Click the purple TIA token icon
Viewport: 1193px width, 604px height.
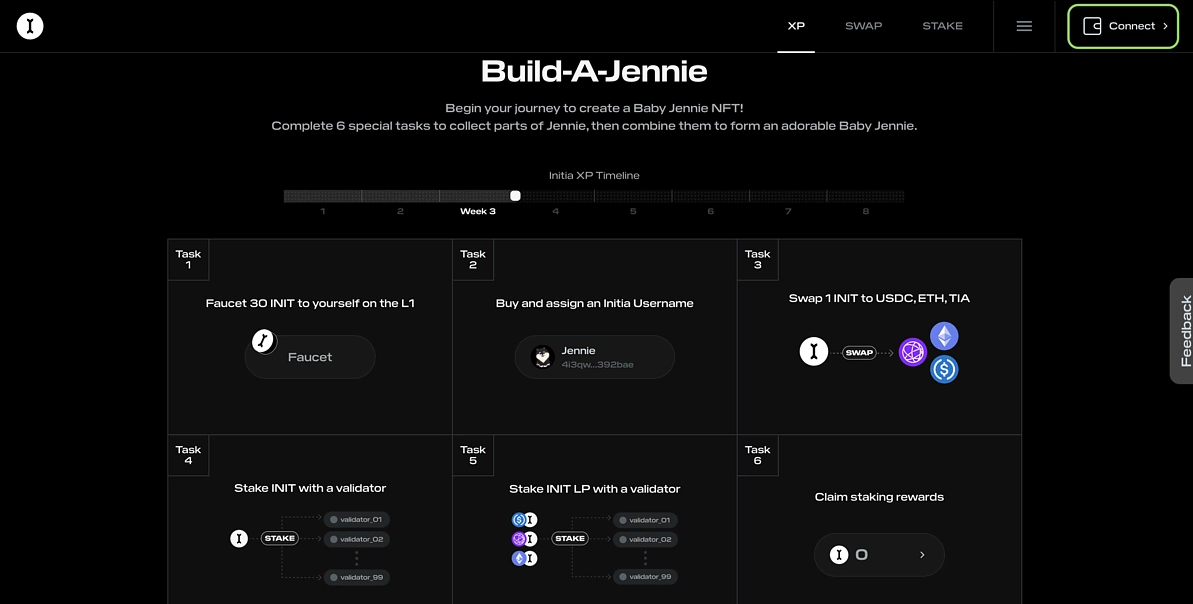[912, 352]
